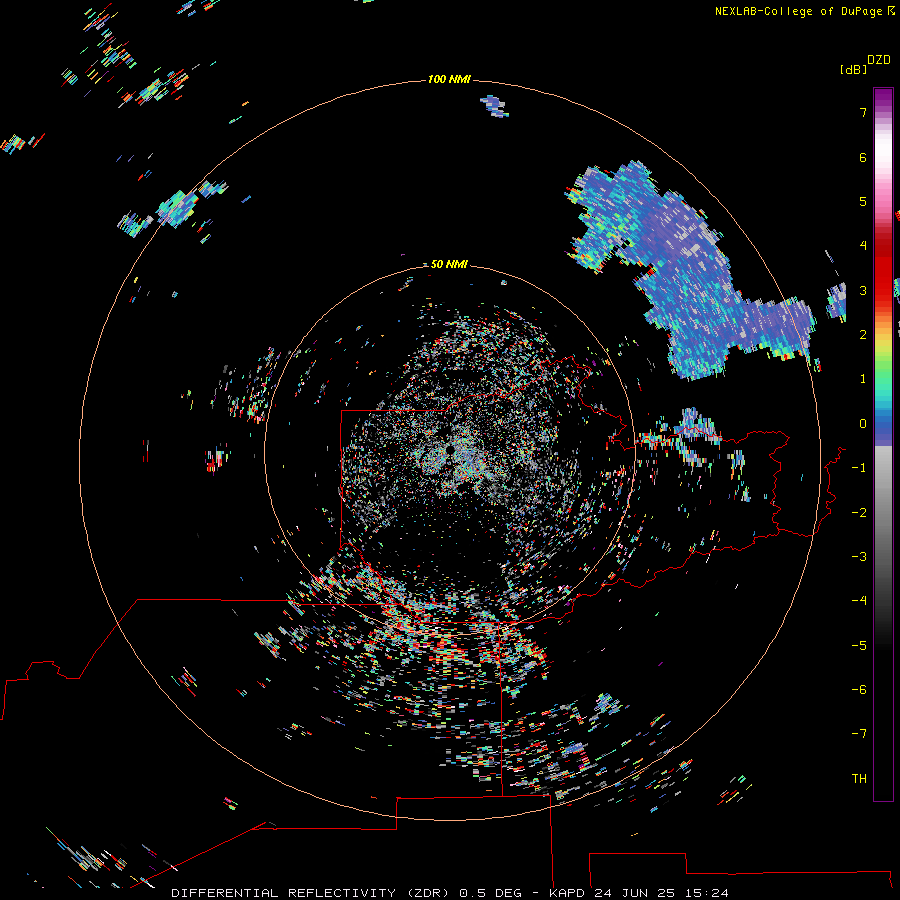This screenshot has width=900, height=900.
Task: Click the KAPD radar site identifier
Action: [567, 893]
